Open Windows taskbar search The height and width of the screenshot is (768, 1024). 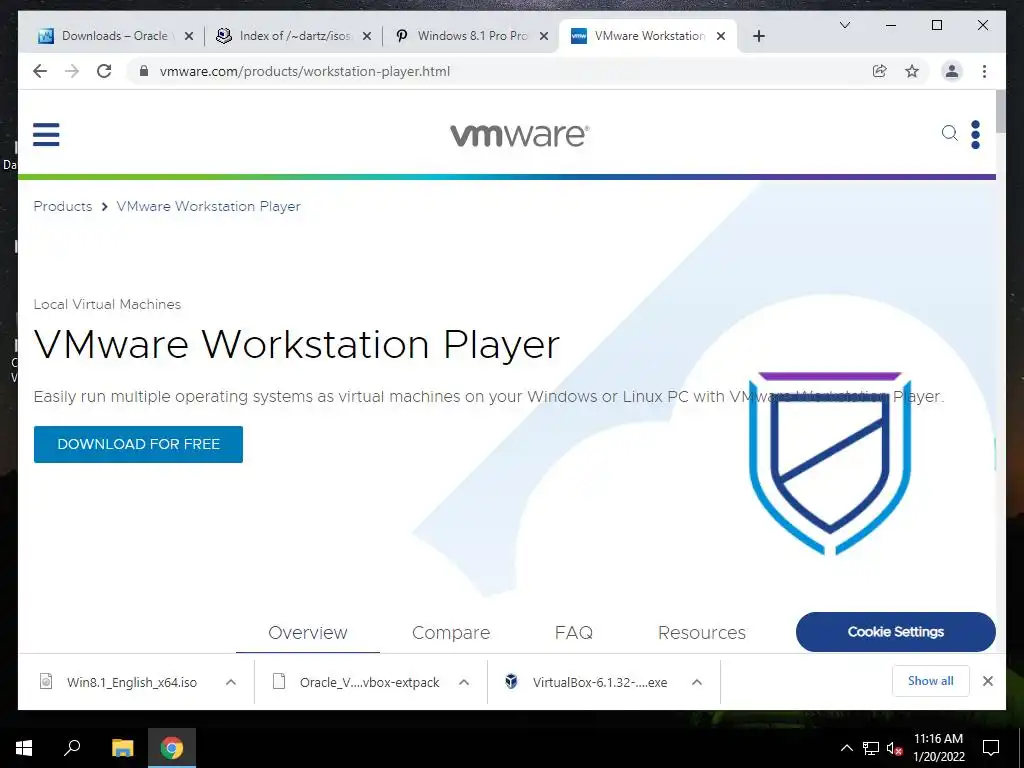pyautogui.click(x=72, y=748)
